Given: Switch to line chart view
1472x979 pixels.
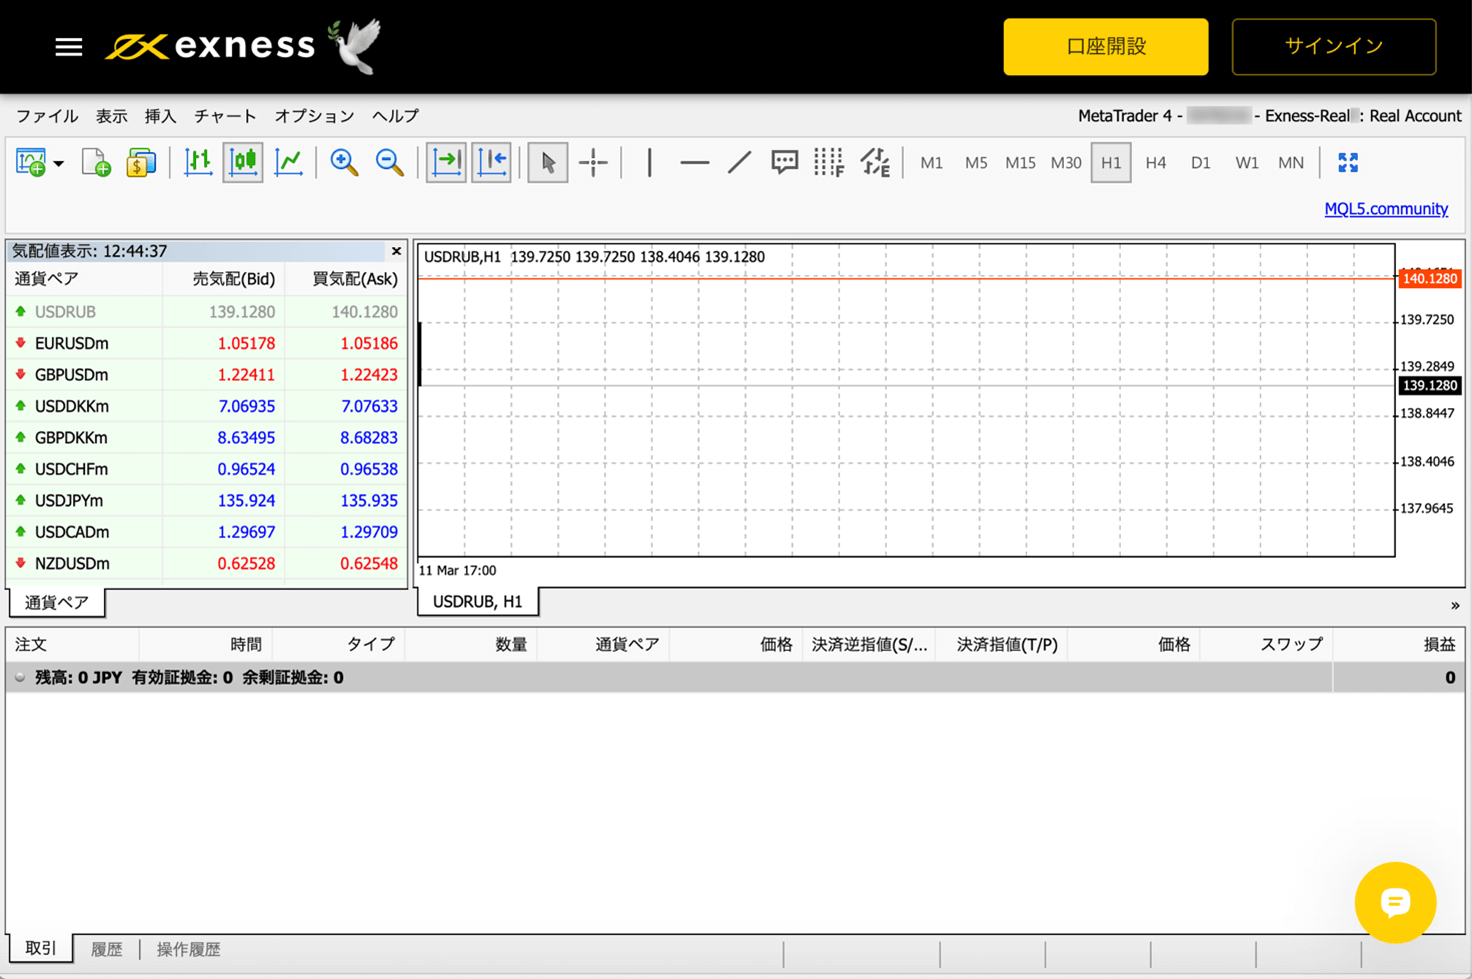Looking at the screenshot, I should click(x=288, y=162).
